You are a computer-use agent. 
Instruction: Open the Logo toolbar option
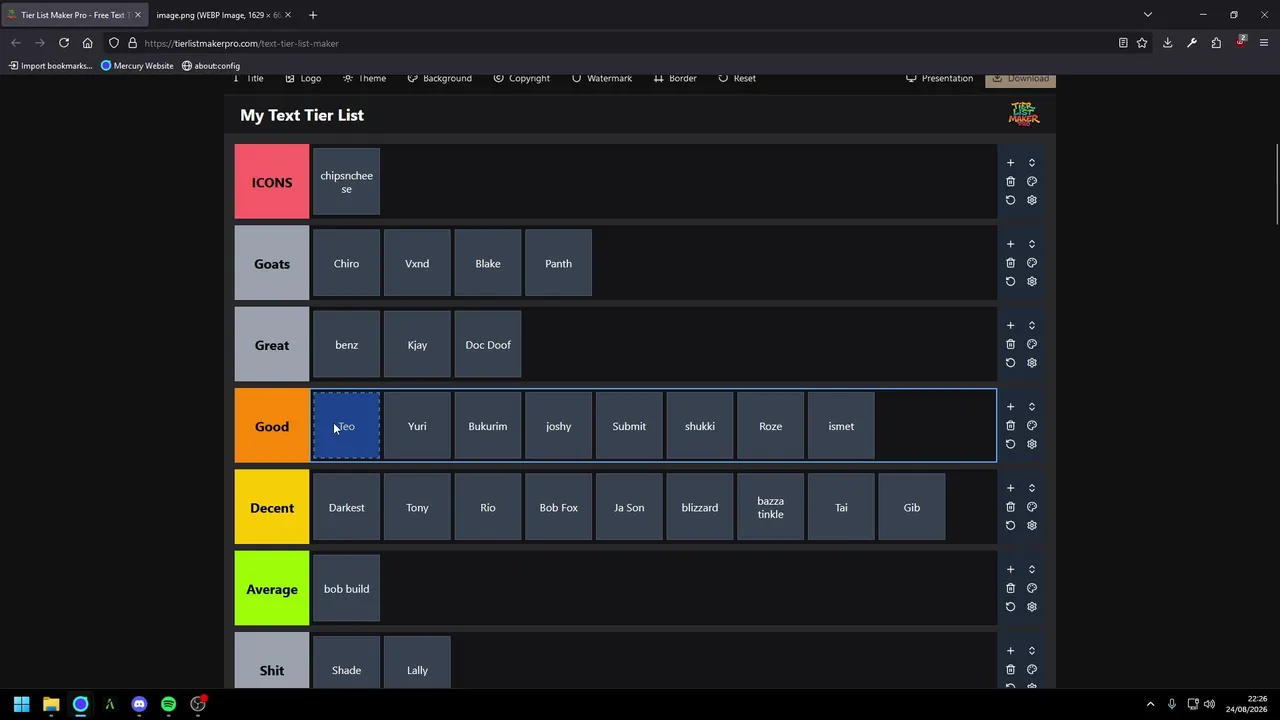click(303, 78)
